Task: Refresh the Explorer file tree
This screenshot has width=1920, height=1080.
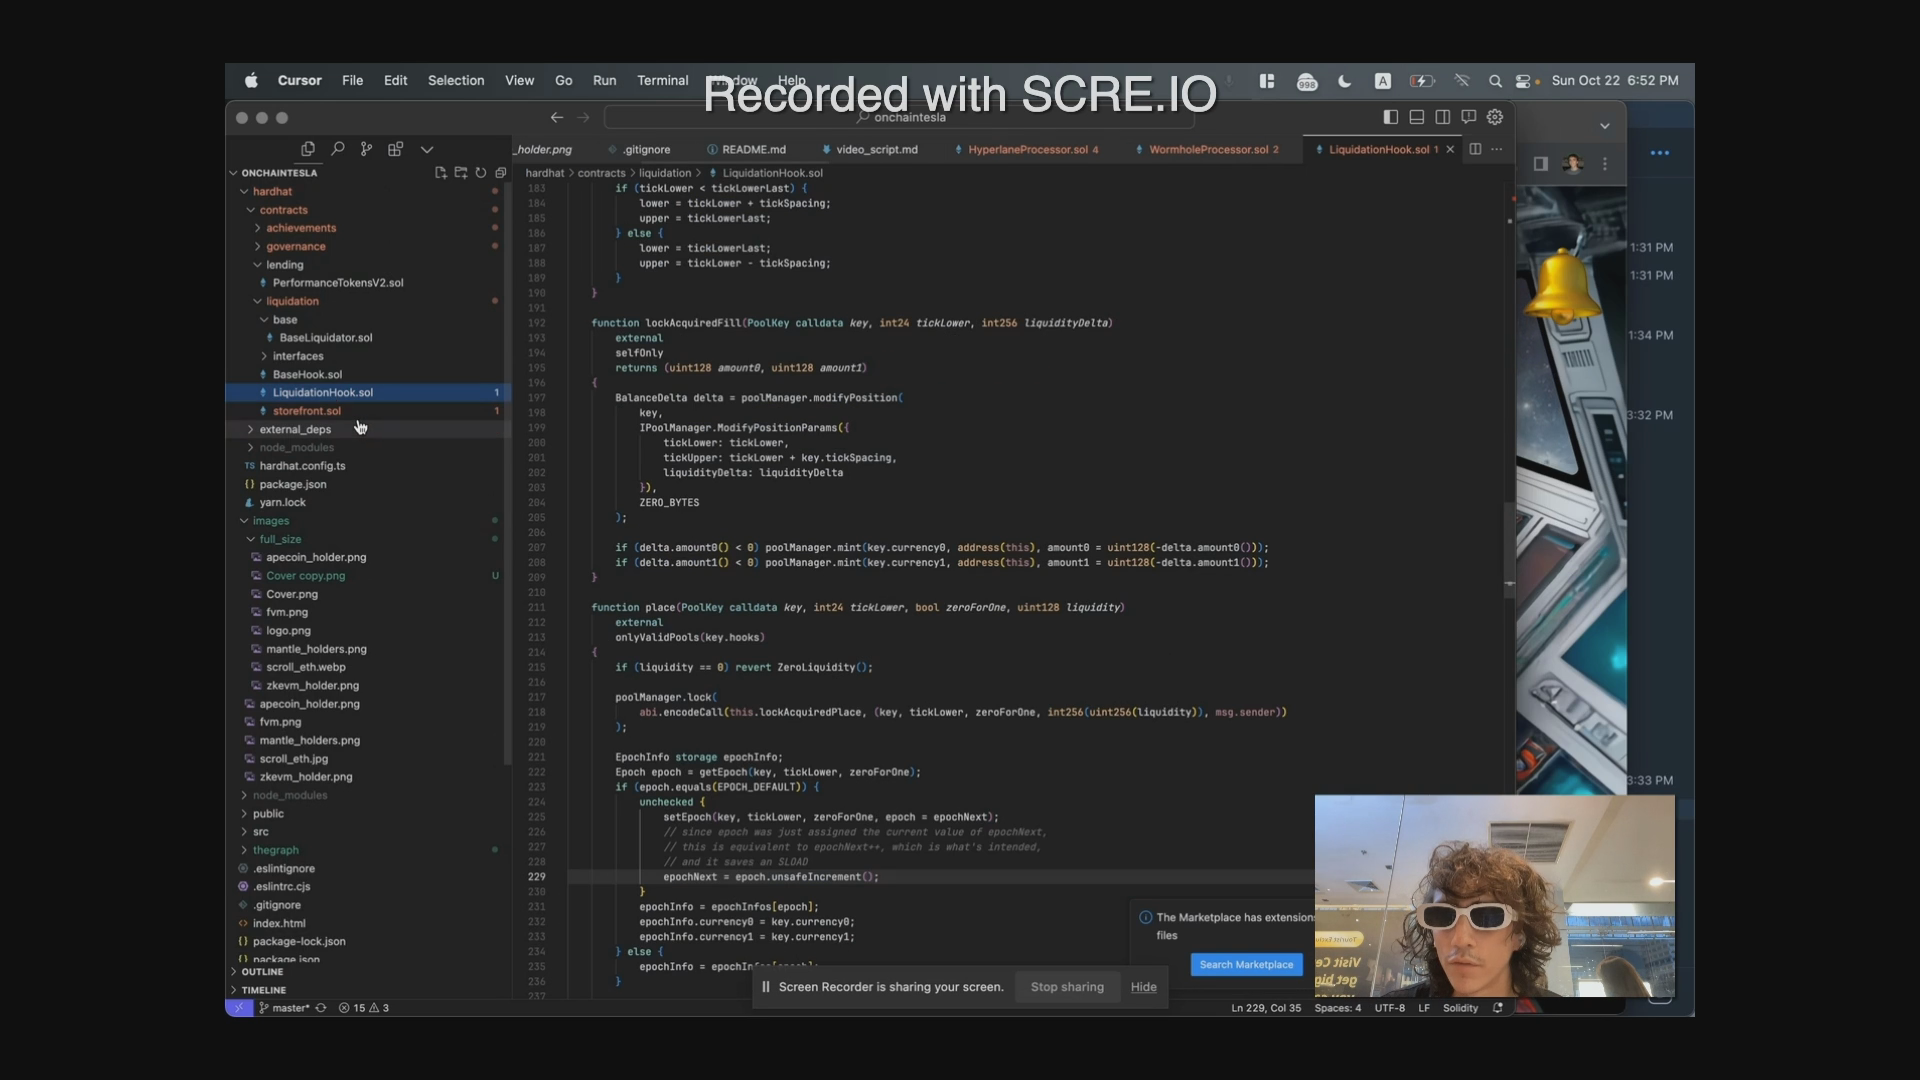Action: 481,173
